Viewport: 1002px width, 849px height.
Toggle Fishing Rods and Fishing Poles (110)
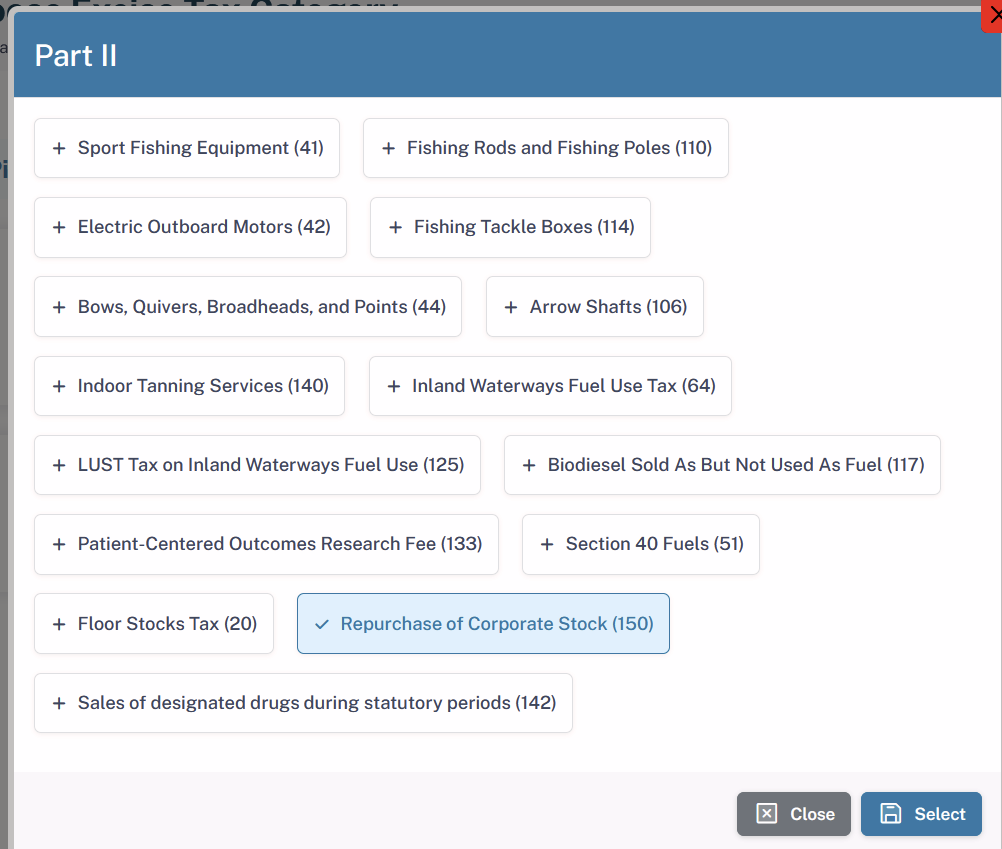pyautogui.click(x=546, y=148)
